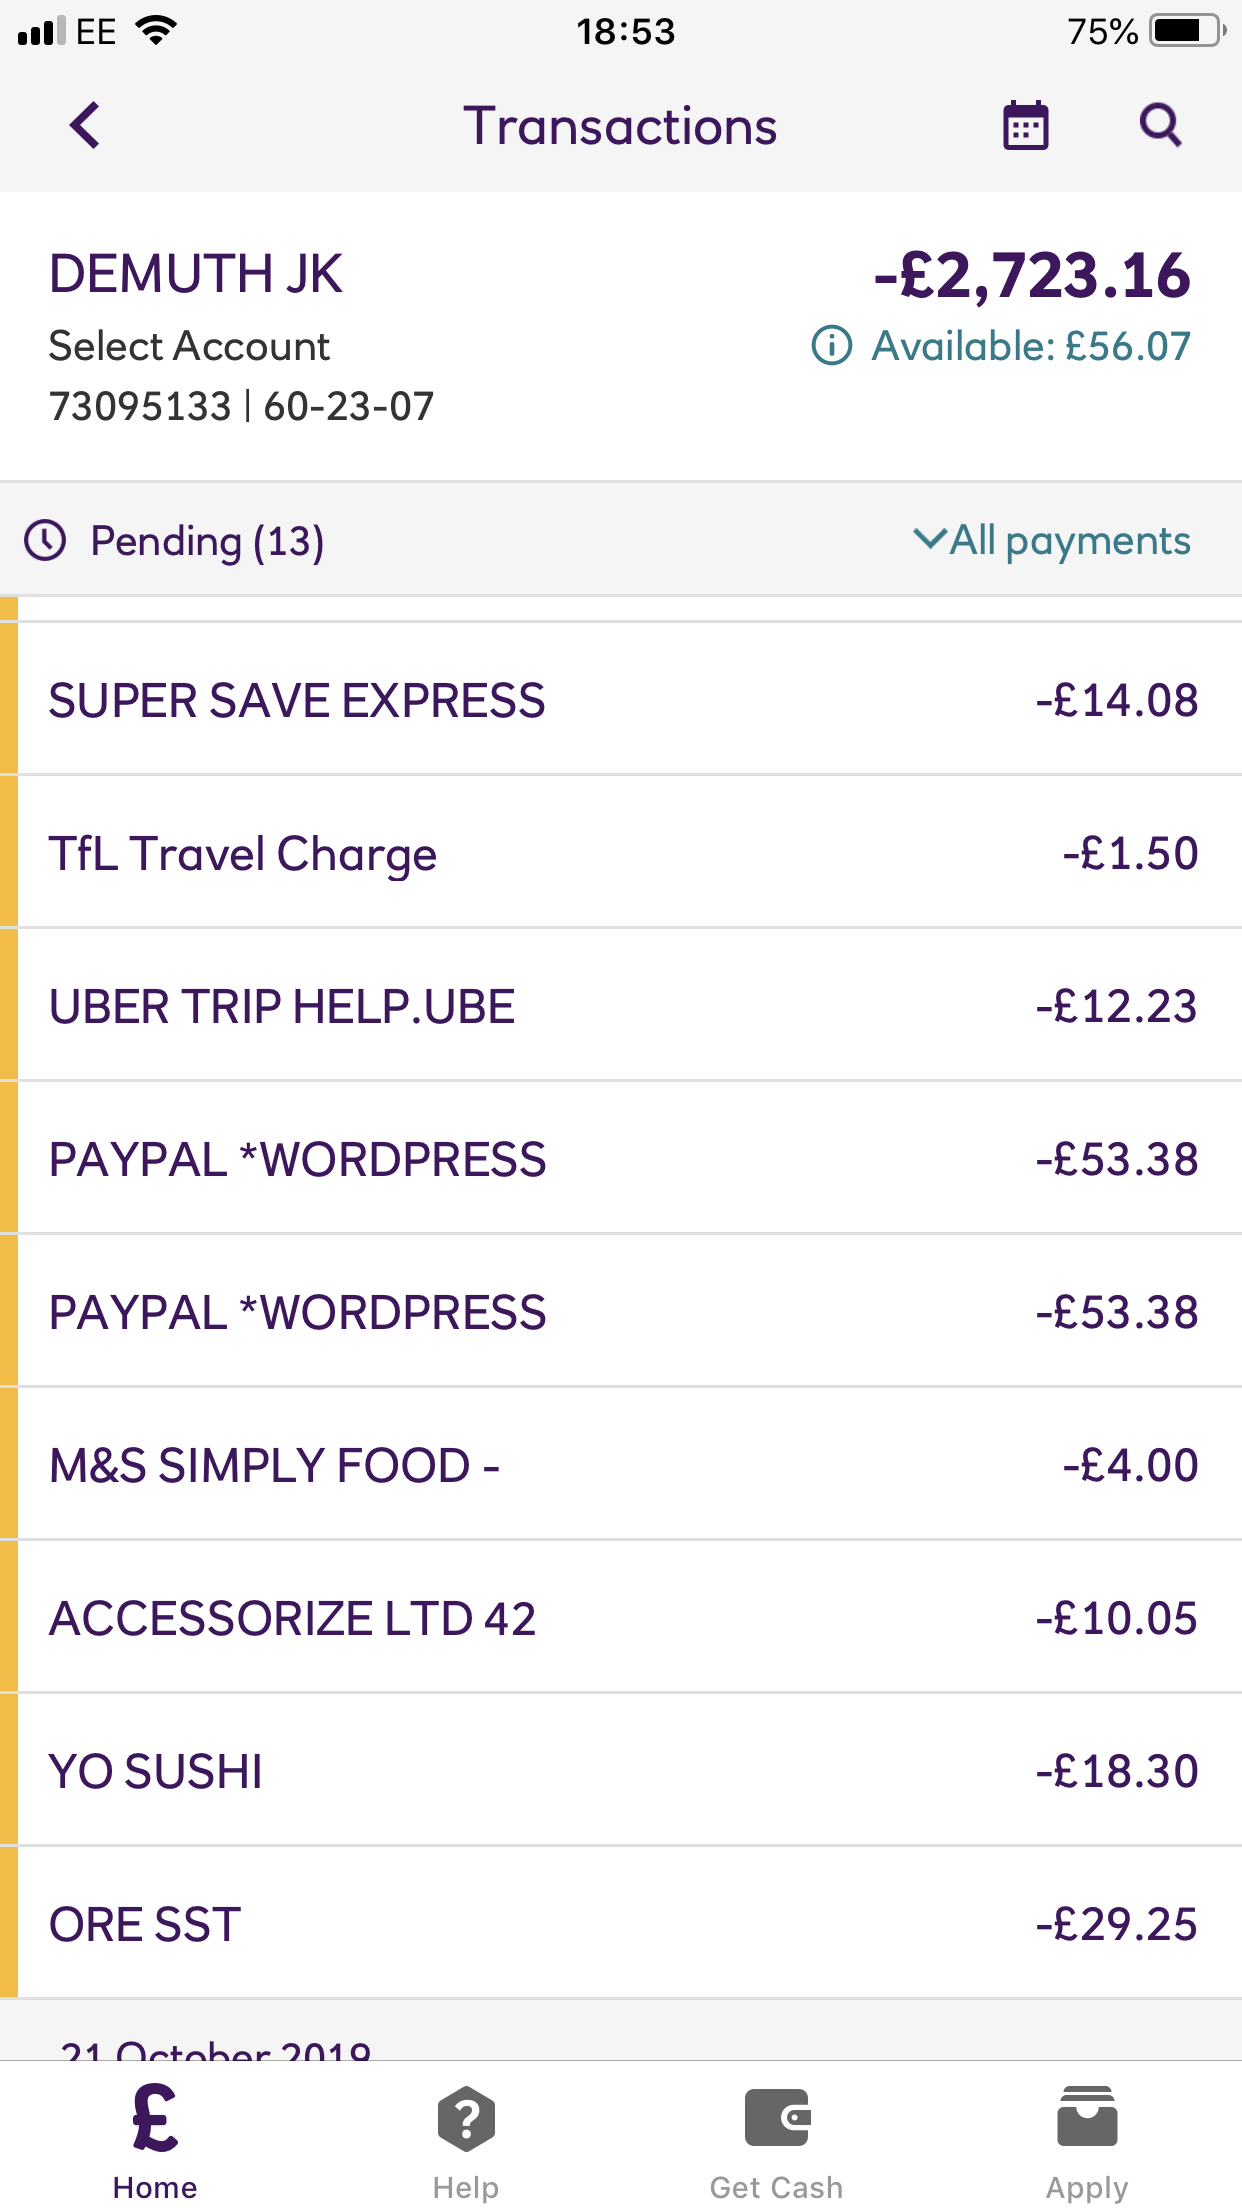Tap the available balance info icon
The height and width of the screenshot is (2208, 1242).
pos(831,346)
